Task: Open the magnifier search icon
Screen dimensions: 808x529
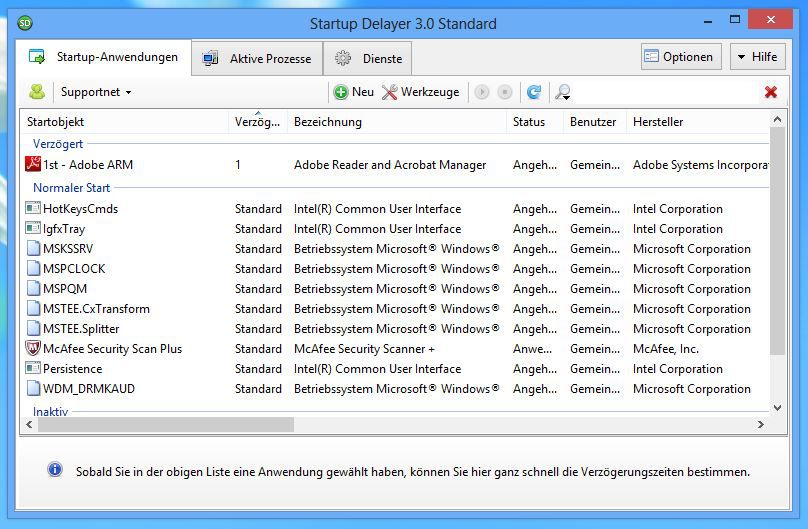Action: [562, 92]
